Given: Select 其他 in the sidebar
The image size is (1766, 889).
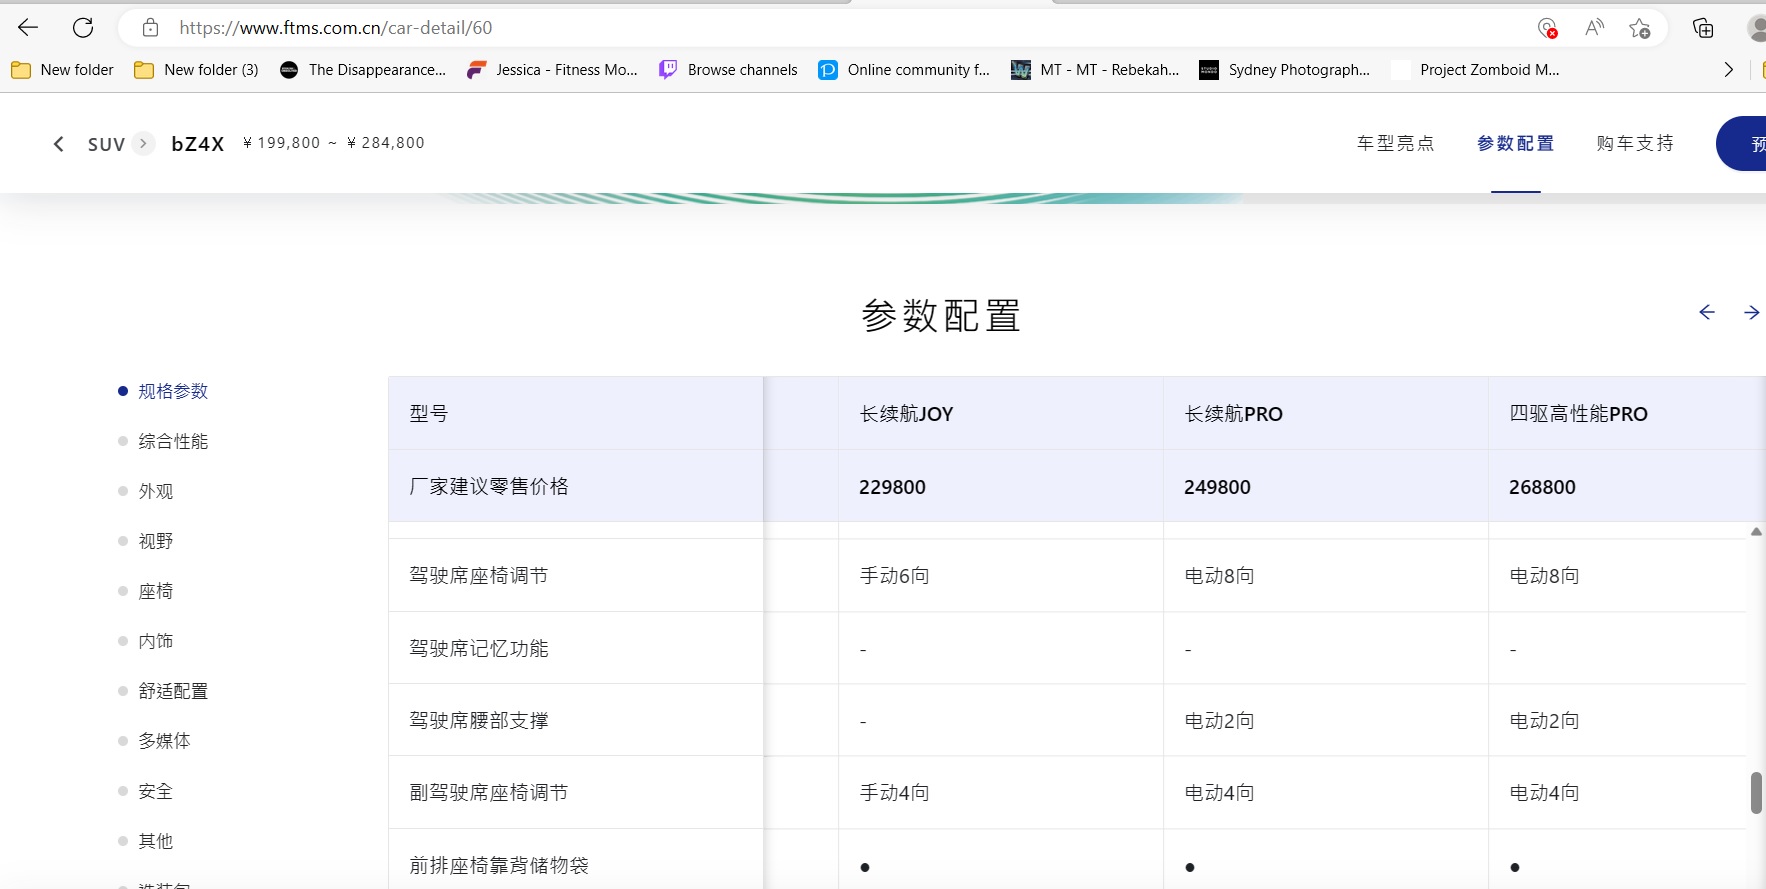Looking at the screenshot, I should [156, 841].
